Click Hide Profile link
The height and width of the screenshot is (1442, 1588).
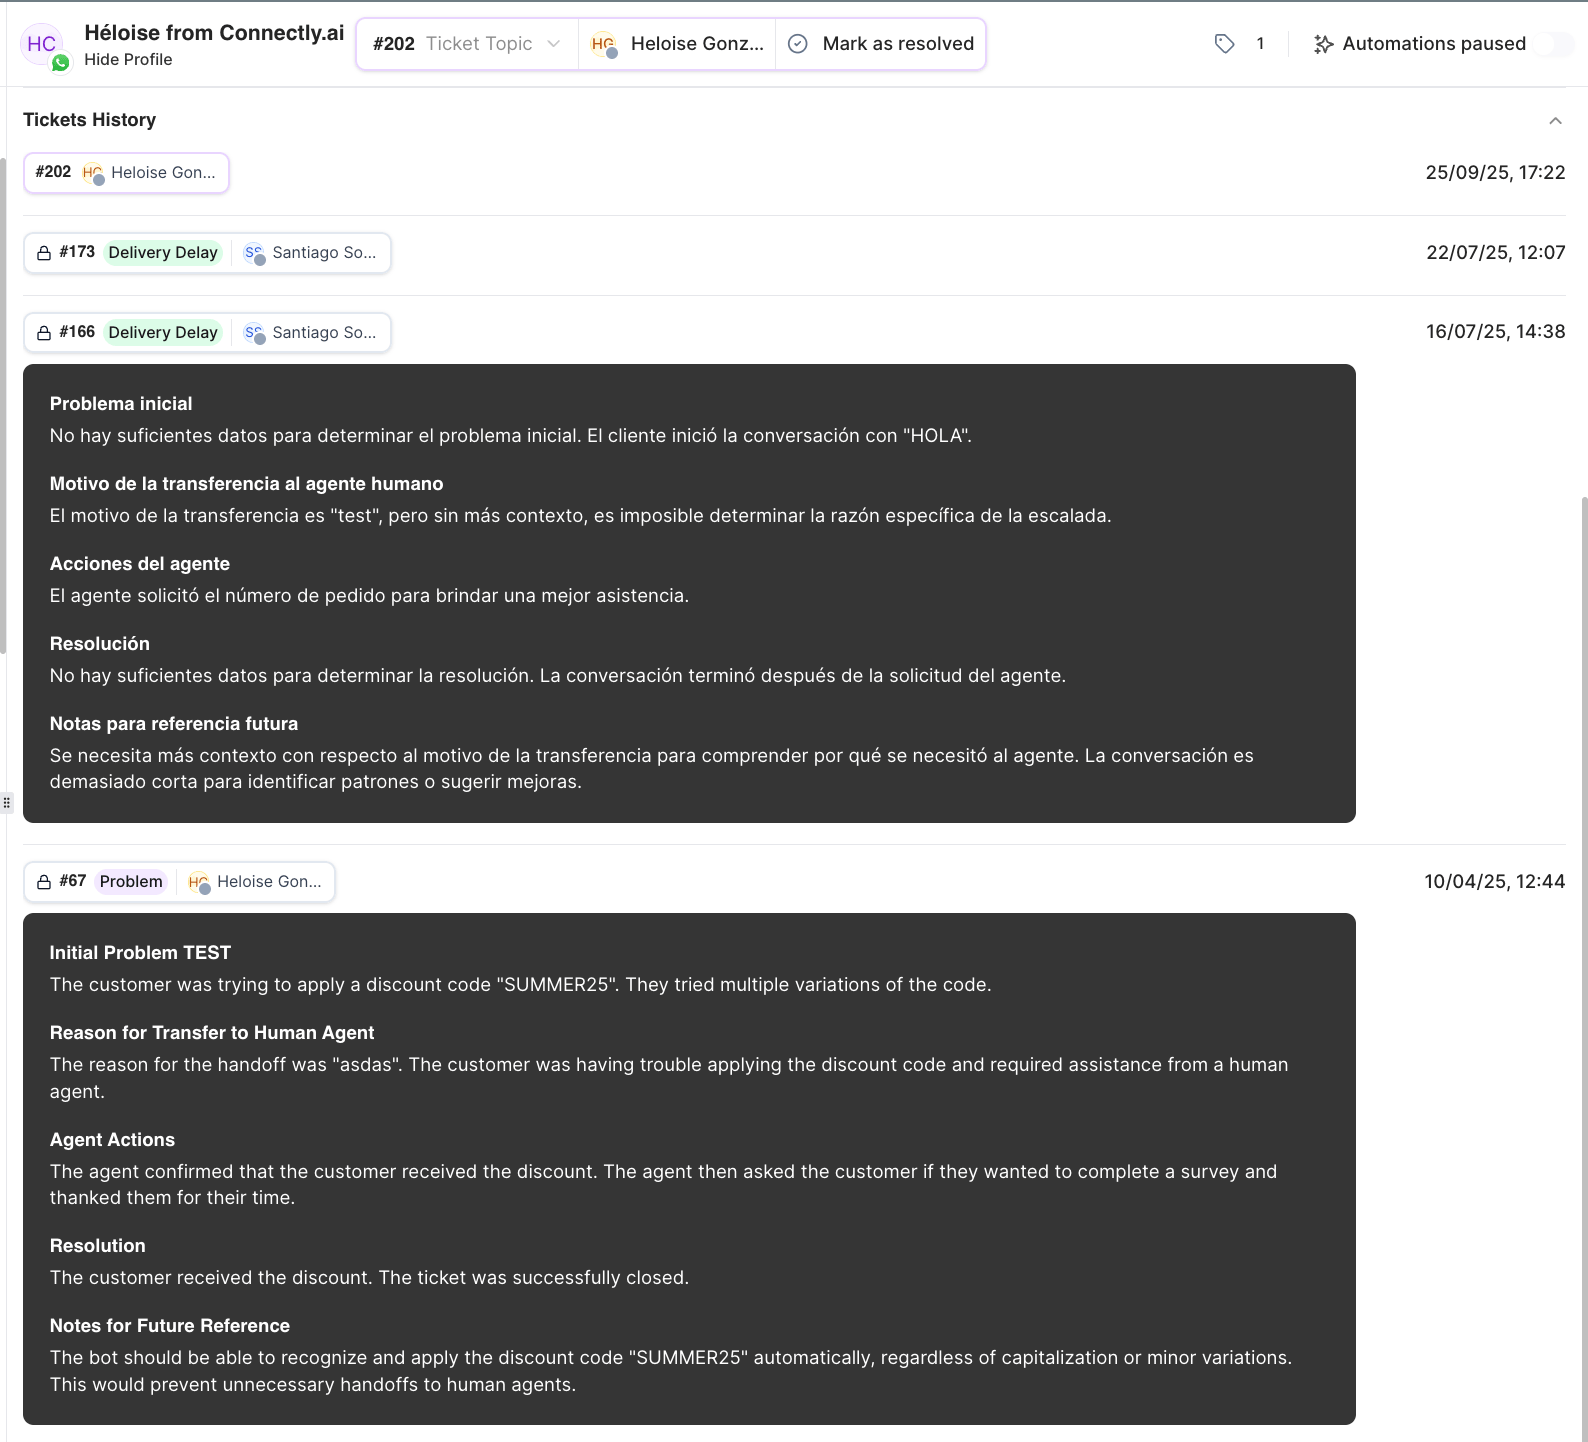[128, 60]
